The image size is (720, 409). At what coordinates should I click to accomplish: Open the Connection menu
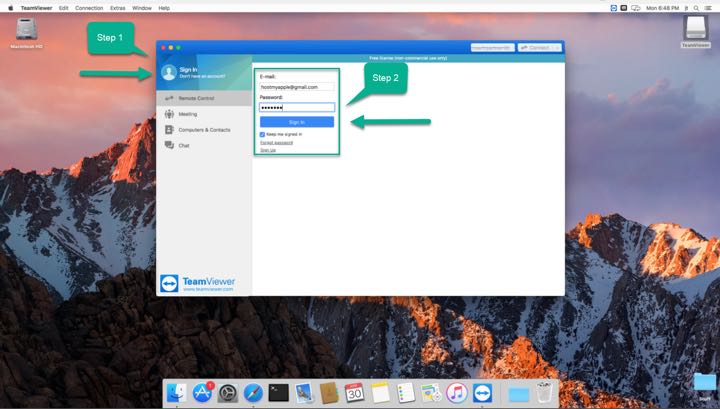[x=89, y=8]
